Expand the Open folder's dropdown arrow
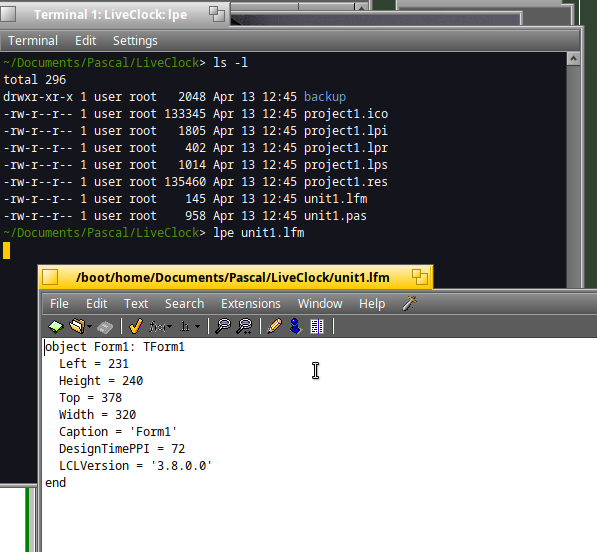 [89, 327]
